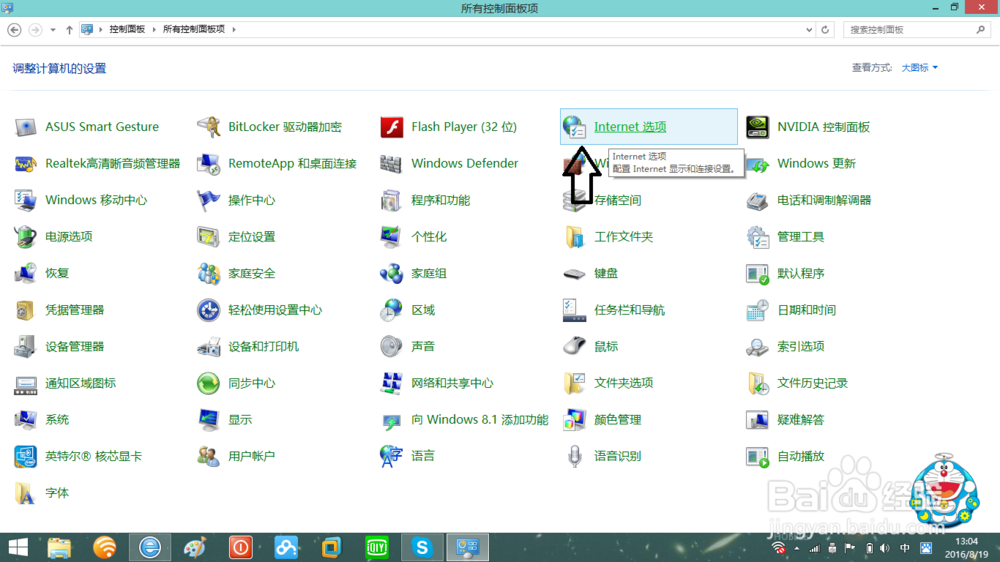Click the 默认程序 link

tap(800, 273)
